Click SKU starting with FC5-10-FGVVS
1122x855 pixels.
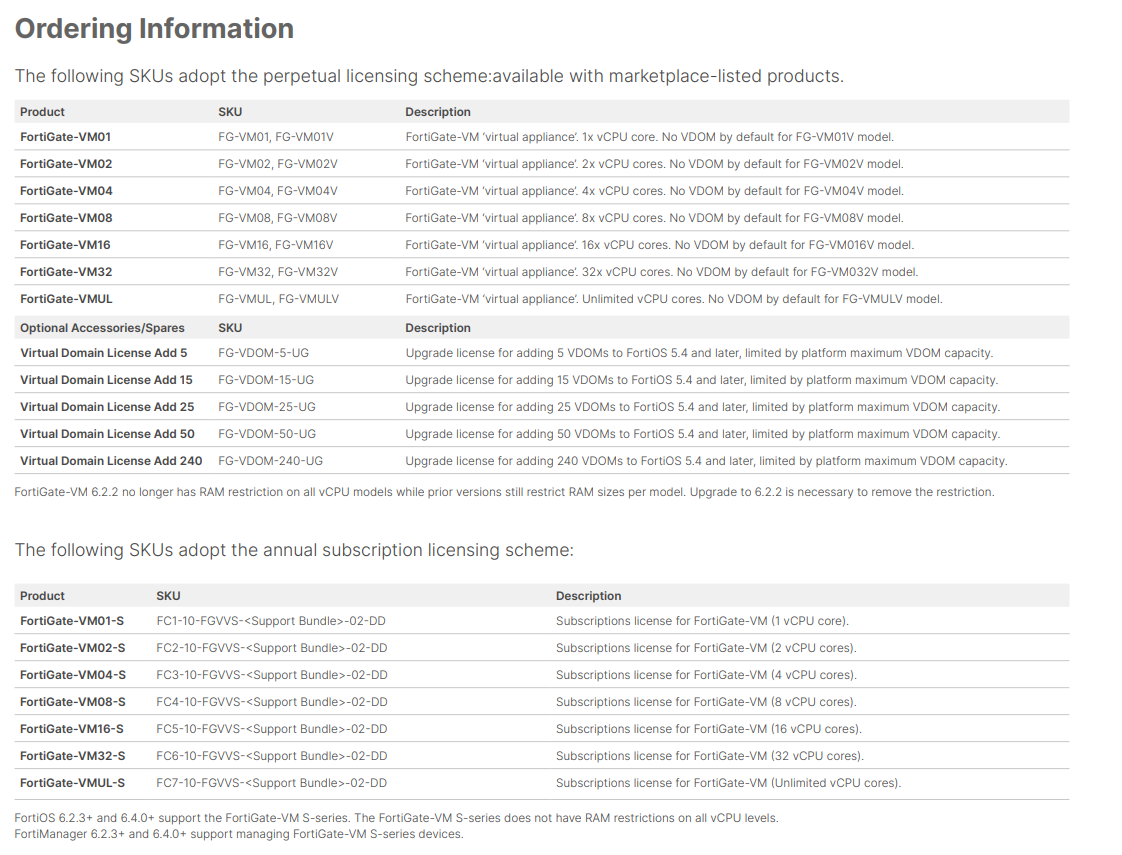click(x=272, y=729)
